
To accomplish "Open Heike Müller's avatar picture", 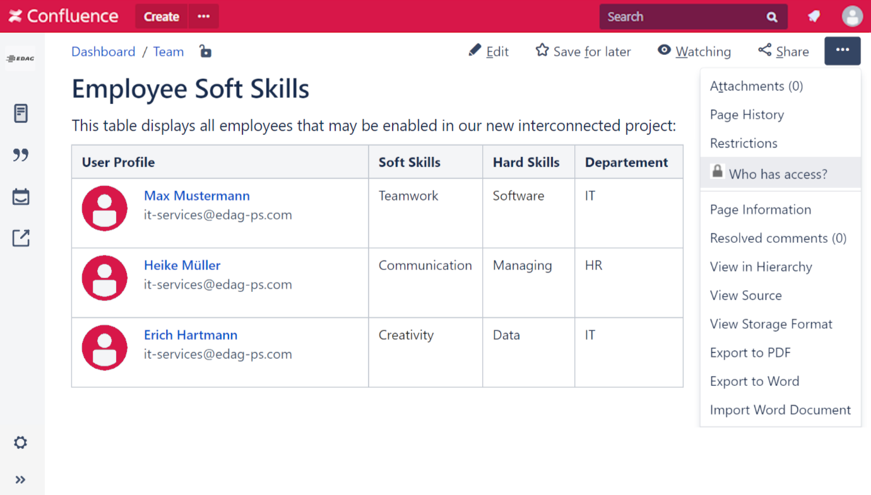I will tap(105, 278).
